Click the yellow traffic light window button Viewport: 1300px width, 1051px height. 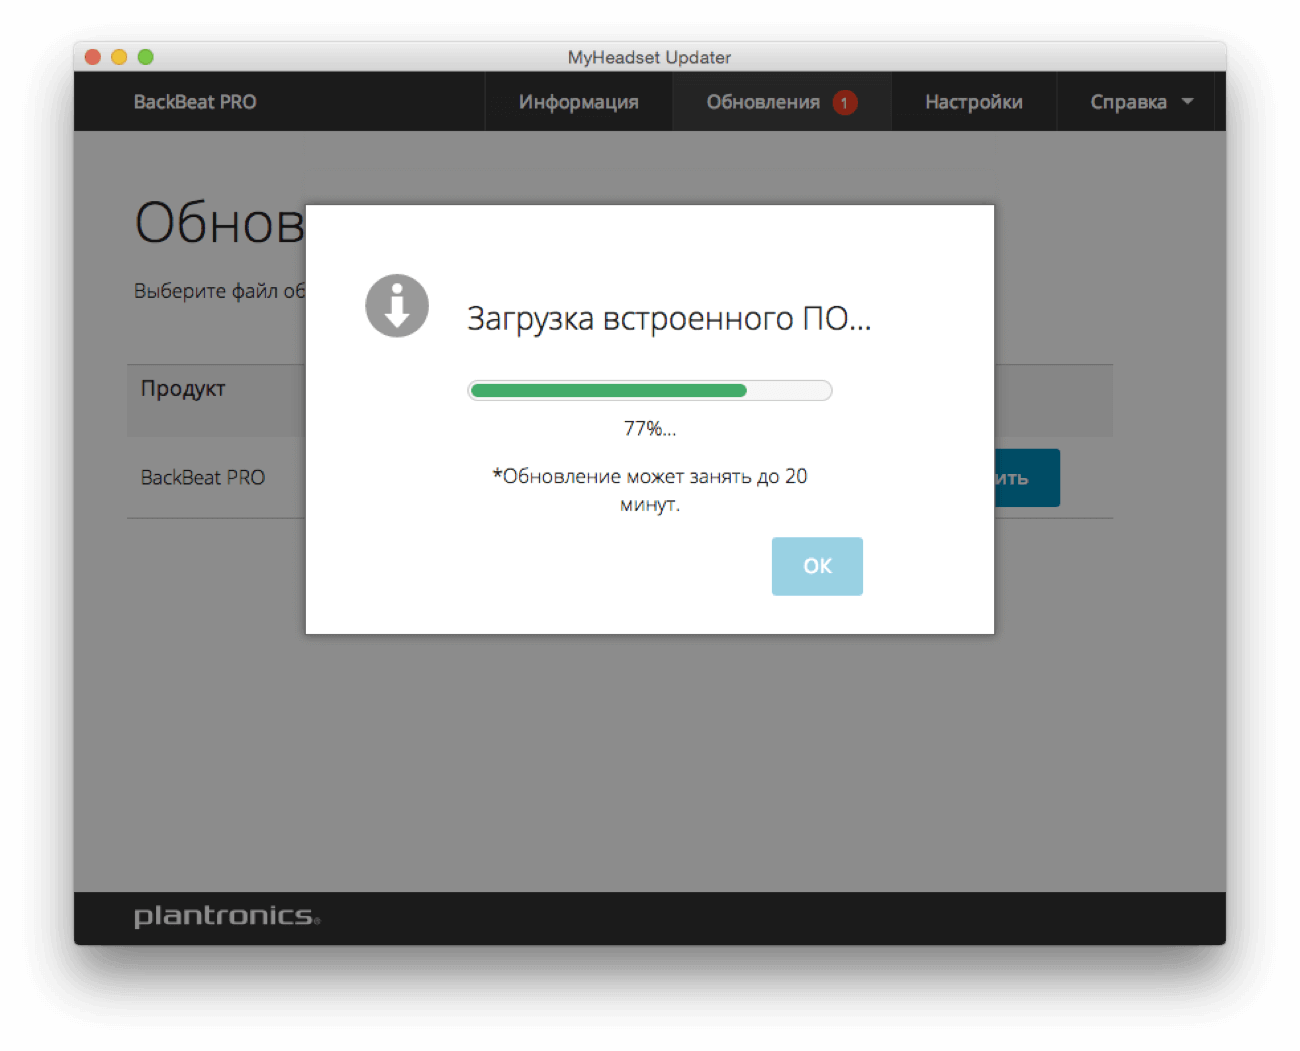(120, 57)
